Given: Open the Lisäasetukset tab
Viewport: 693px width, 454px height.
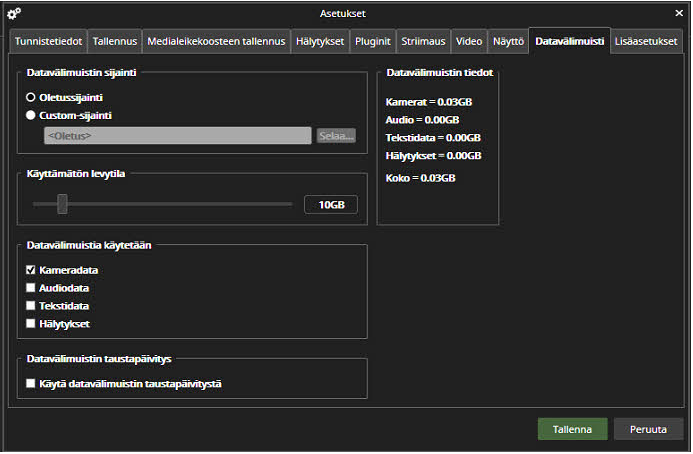Looking at the screenshot, I should [646, 41].
